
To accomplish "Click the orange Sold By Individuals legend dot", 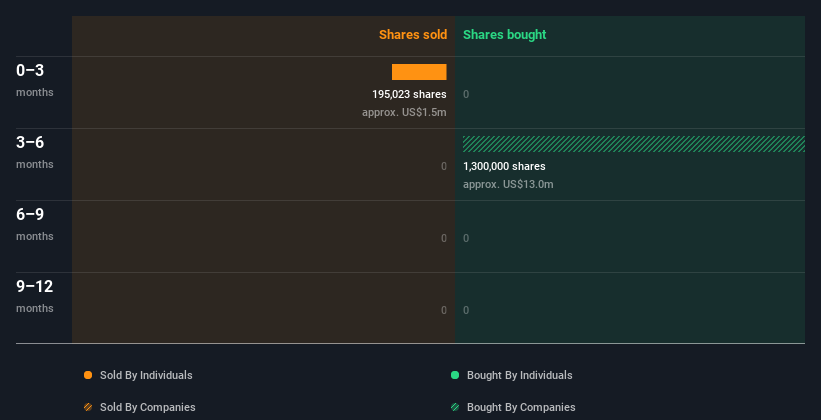I will (88, 375).
